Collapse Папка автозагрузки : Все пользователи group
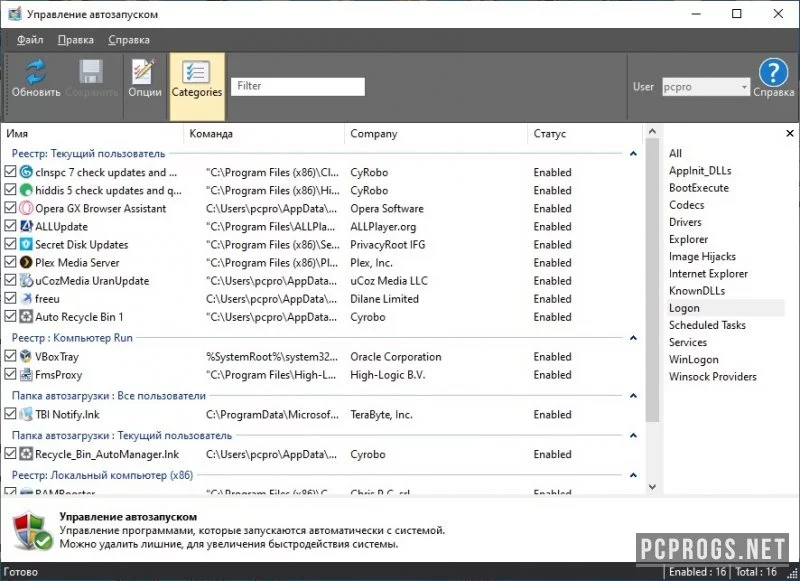This screenshot has width=800, height=581. click(633, 395)
